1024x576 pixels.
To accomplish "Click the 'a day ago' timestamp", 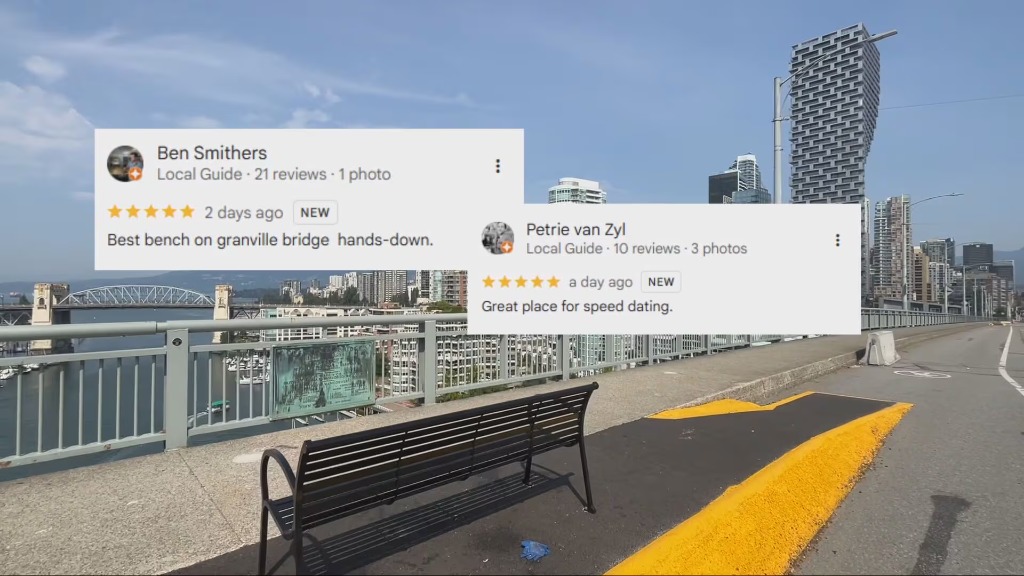I will point(601,282).
